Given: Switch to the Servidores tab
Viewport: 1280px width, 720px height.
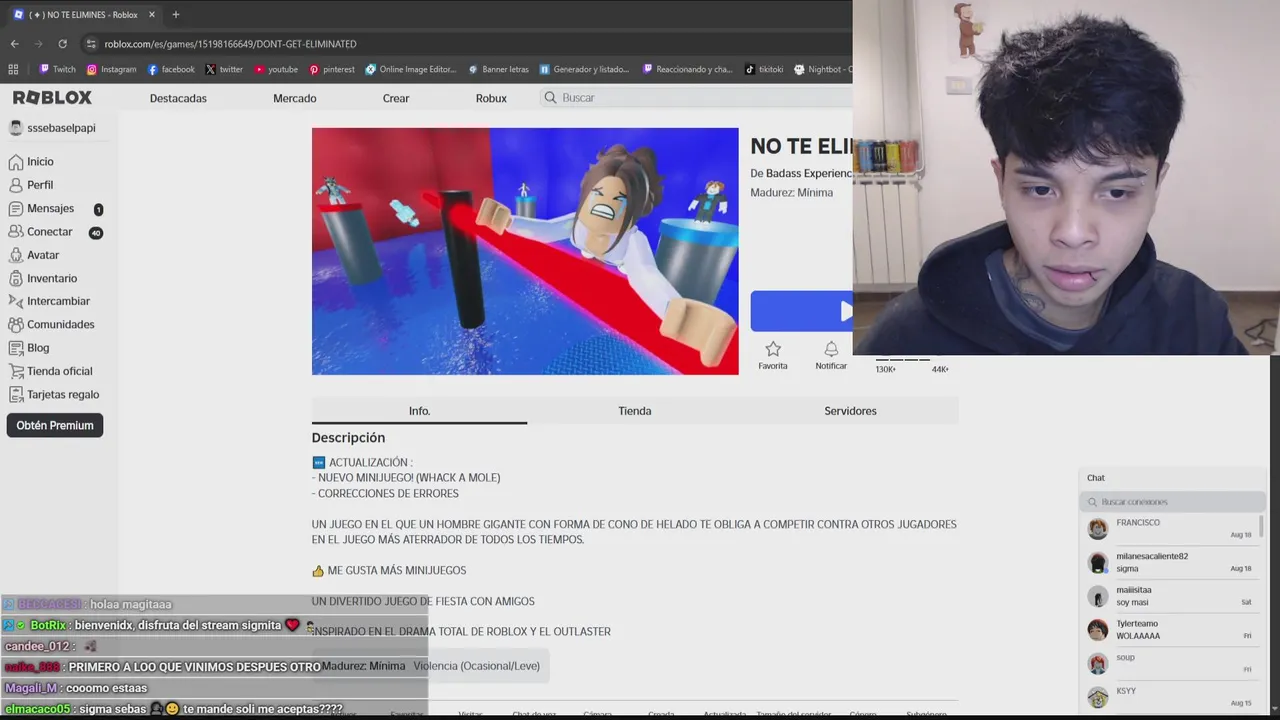Looking at the screenshot, I should click(850, 411).
